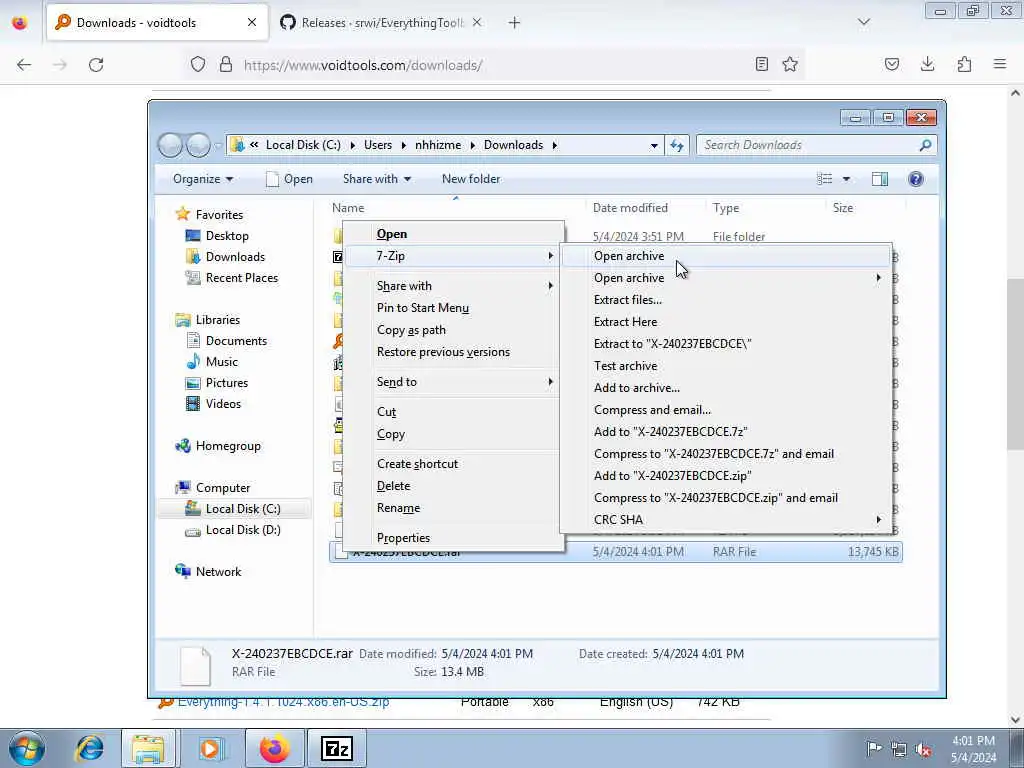This screenshot has width=1024, height=768.
Task: Bookmark this page with star icon
Action: (790, 64)
